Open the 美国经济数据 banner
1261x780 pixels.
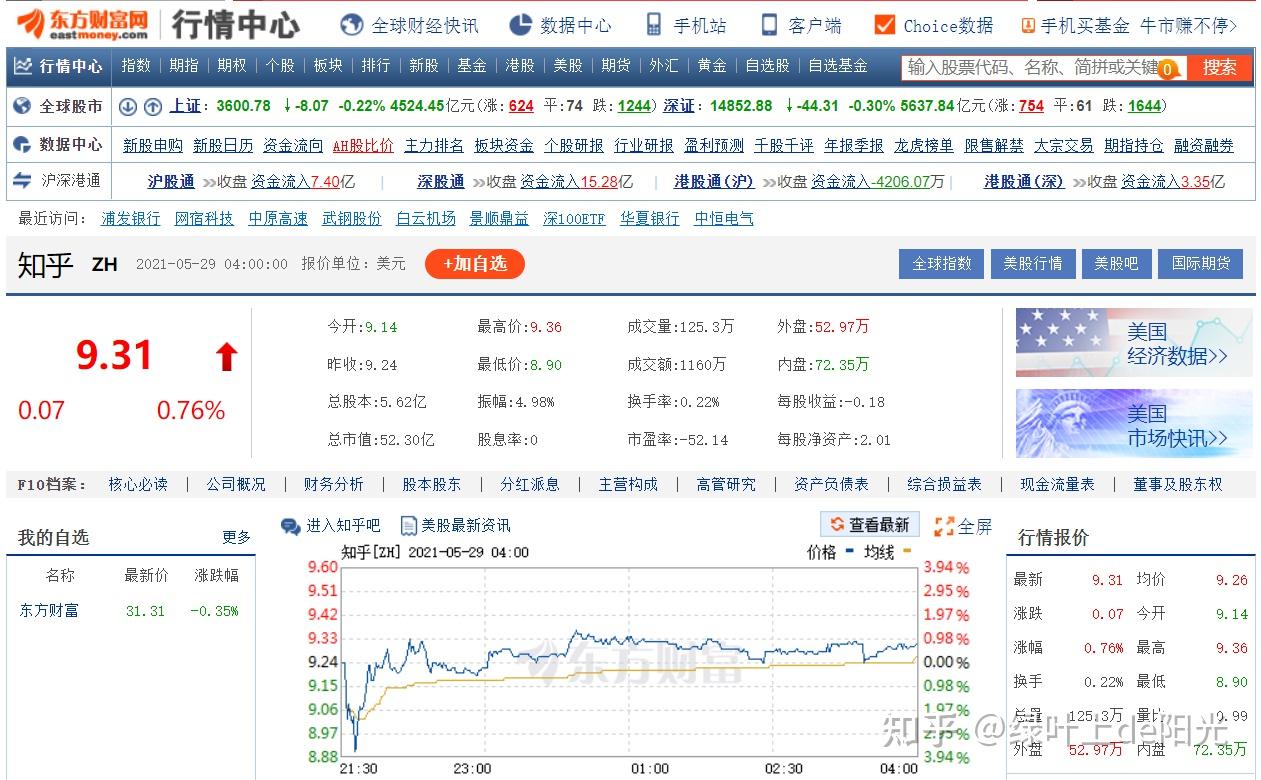pos(1134,342)
